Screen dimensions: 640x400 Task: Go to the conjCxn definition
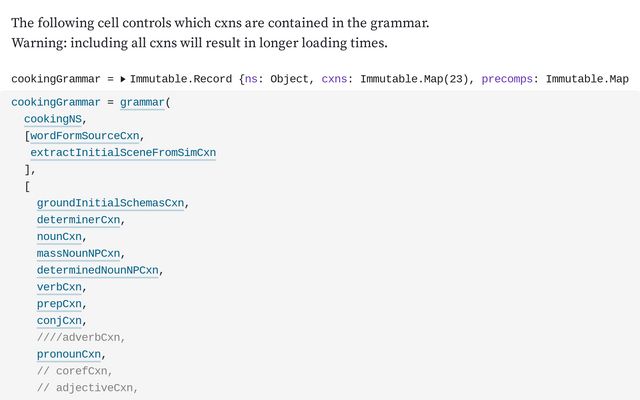pos(60,321)
